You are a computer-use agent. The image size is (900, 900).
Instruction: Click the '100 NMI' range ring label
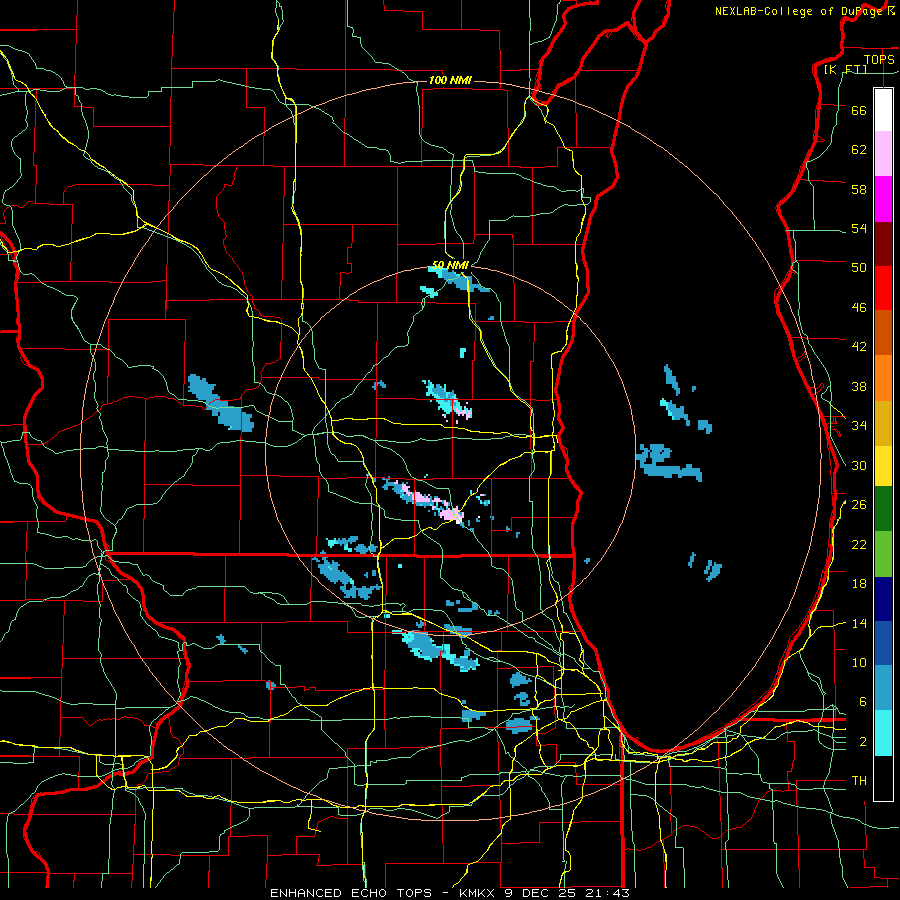(x=450, y=80)
